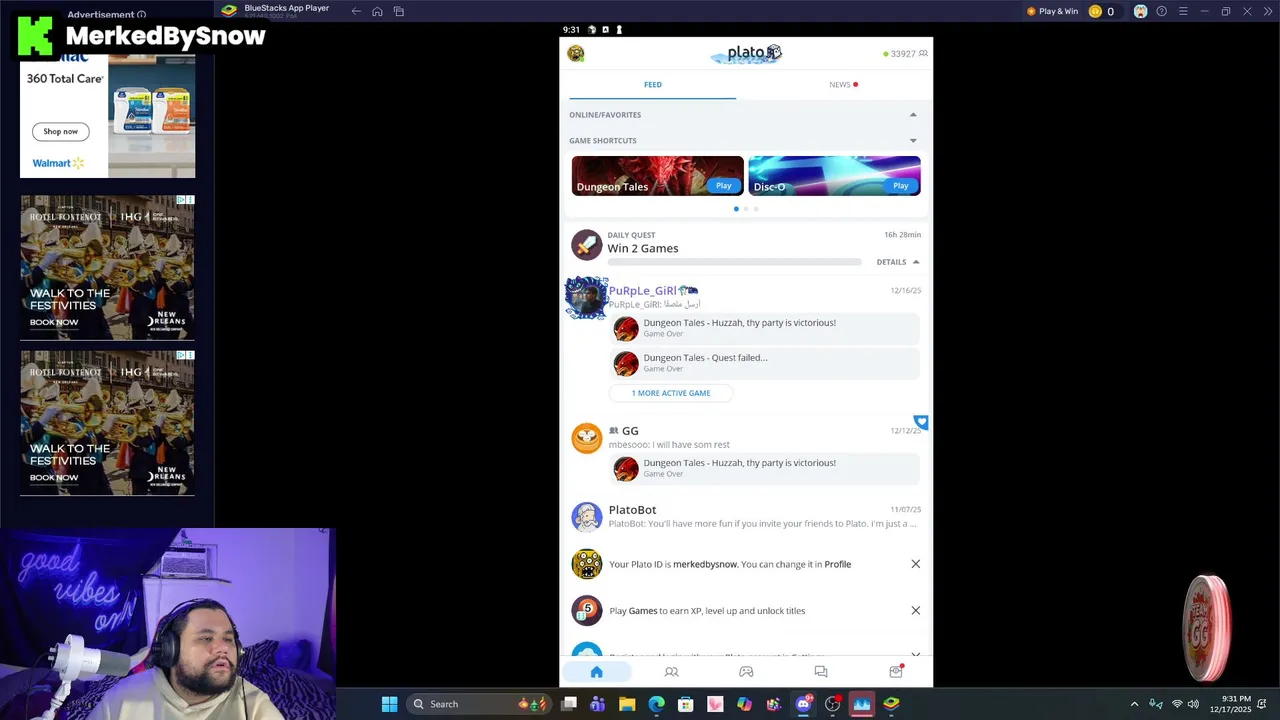The height and width of the screenshot is (720, 1280).
Task: Switch to the NEWS tab
Action: [843, 85]
